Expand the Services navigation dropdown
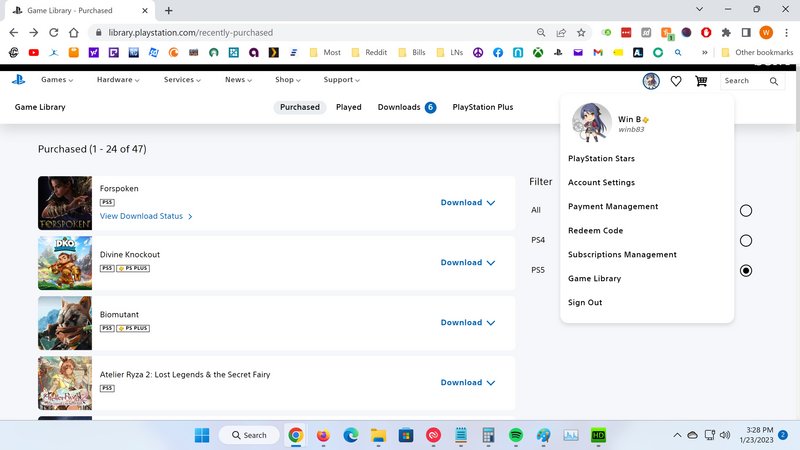 pyautogui.click(x=182, y=80)
